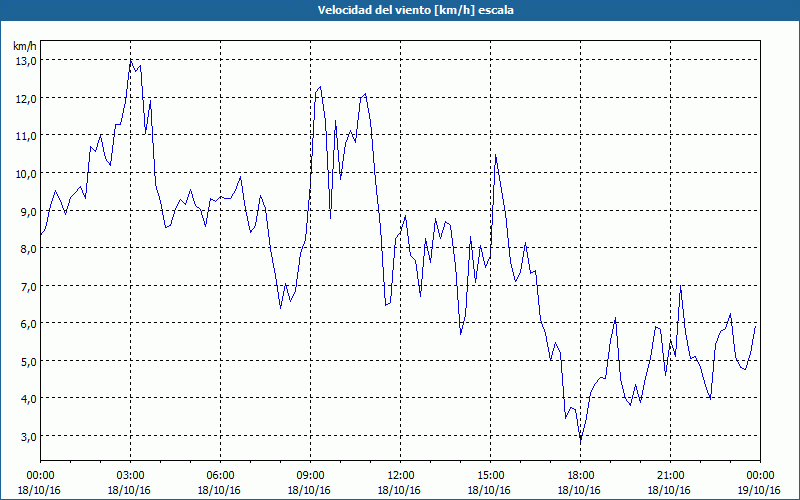Click the 19/10/16 date label

759,490
